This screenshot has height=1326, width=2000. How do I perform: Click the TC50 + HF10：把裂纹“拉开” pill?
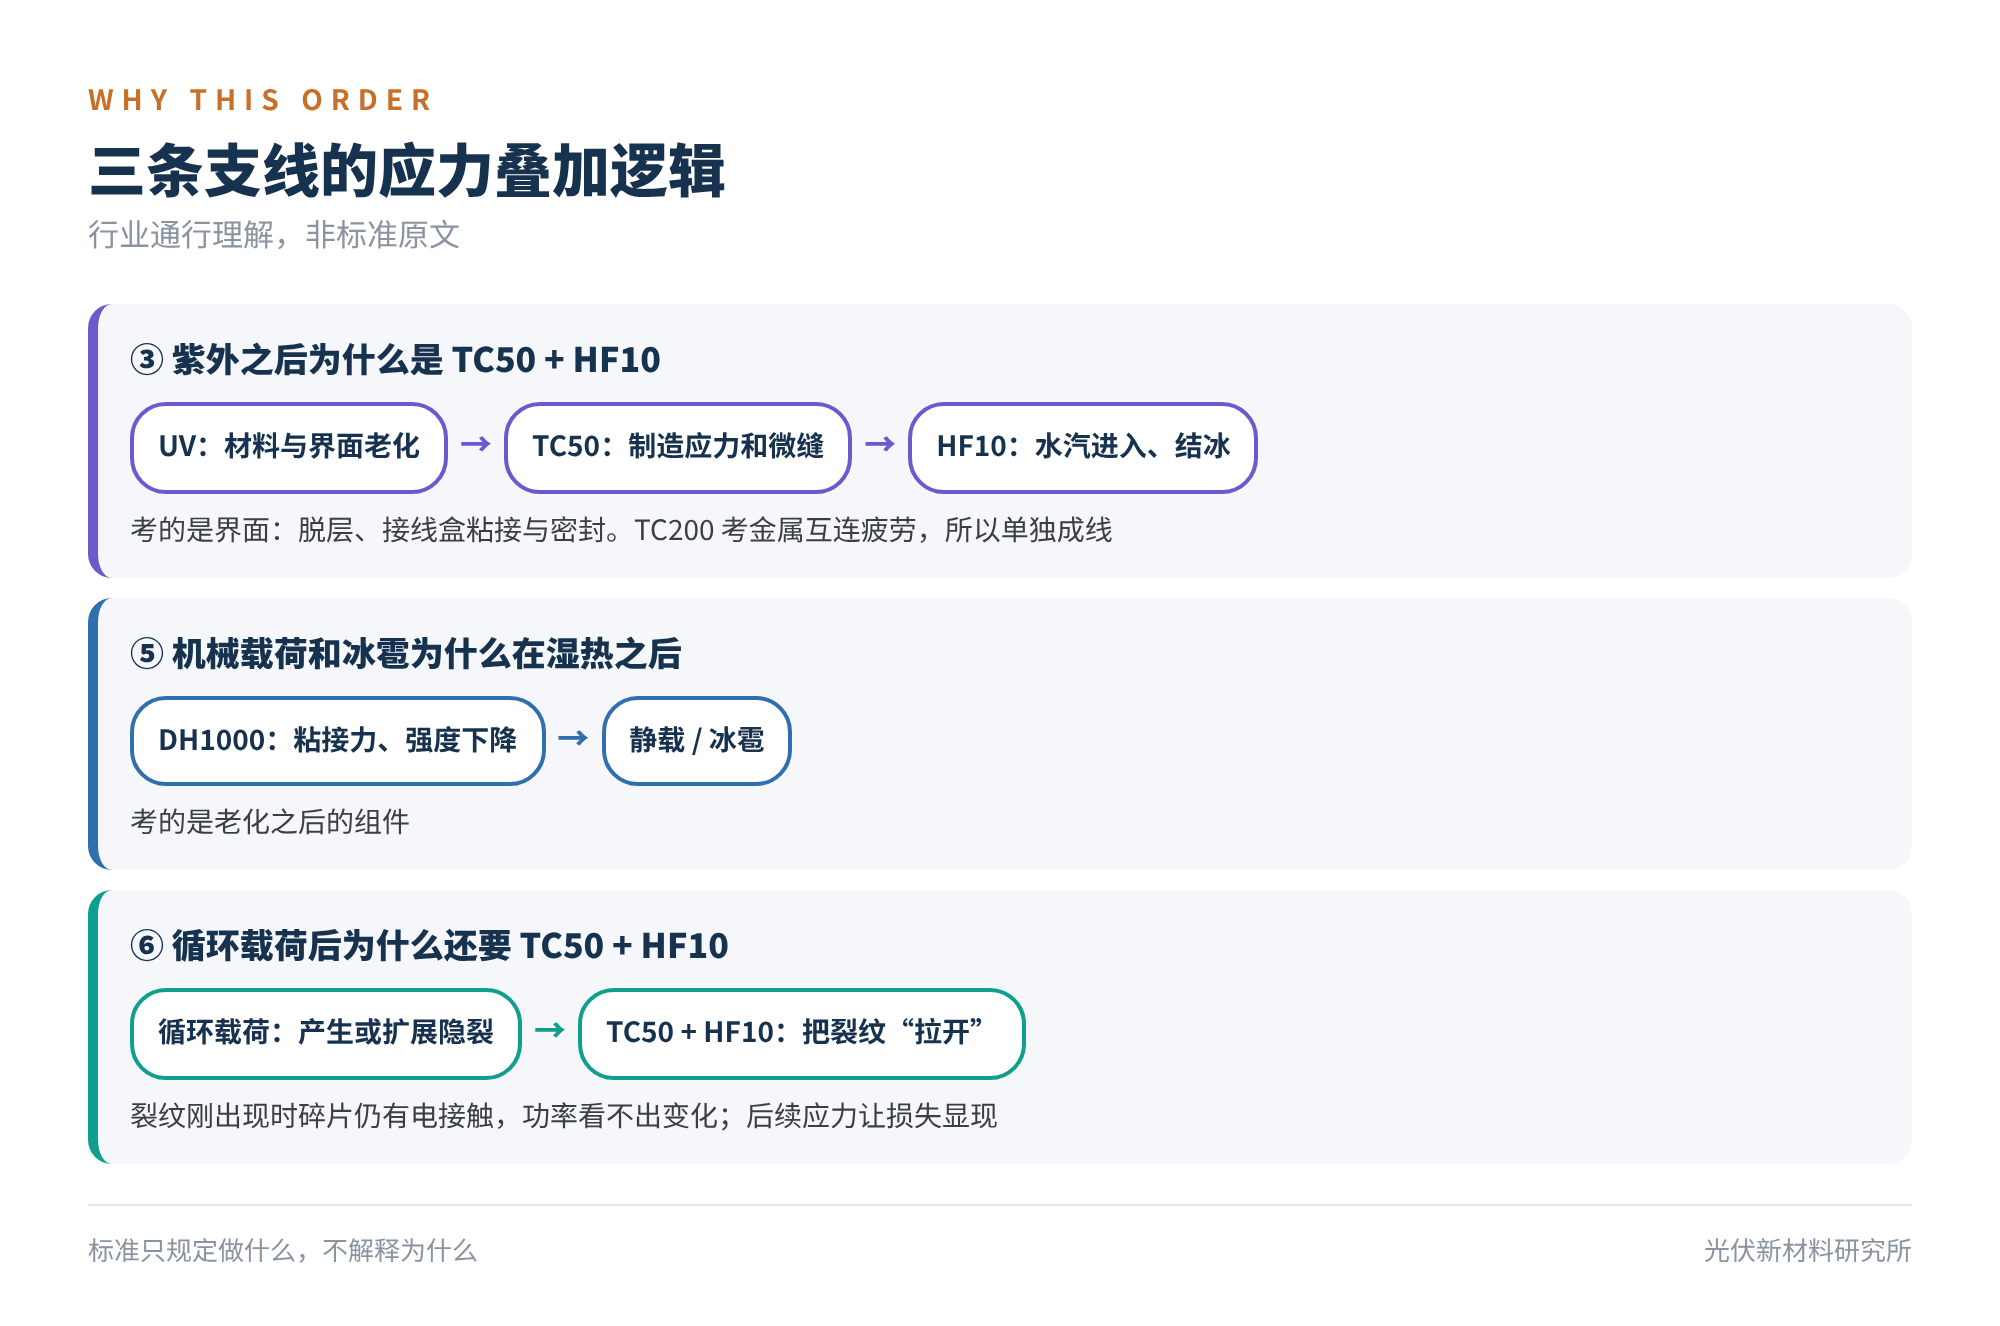click(x=802, y=1033)
